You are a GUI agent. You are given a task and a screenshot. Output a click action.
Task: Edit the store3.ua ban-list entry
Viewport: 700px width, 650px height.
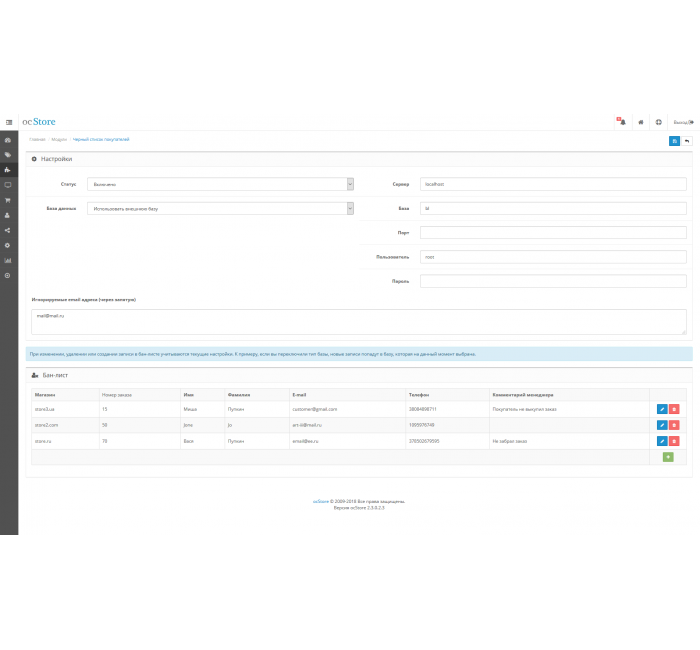click(662, 409)
